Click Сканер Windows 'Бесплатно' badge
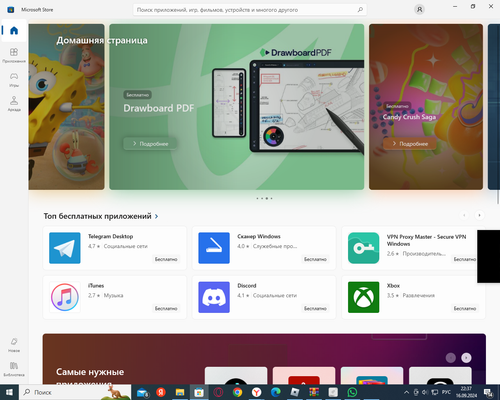This screenshot has width=500, height=400. [x=315, y=259]
